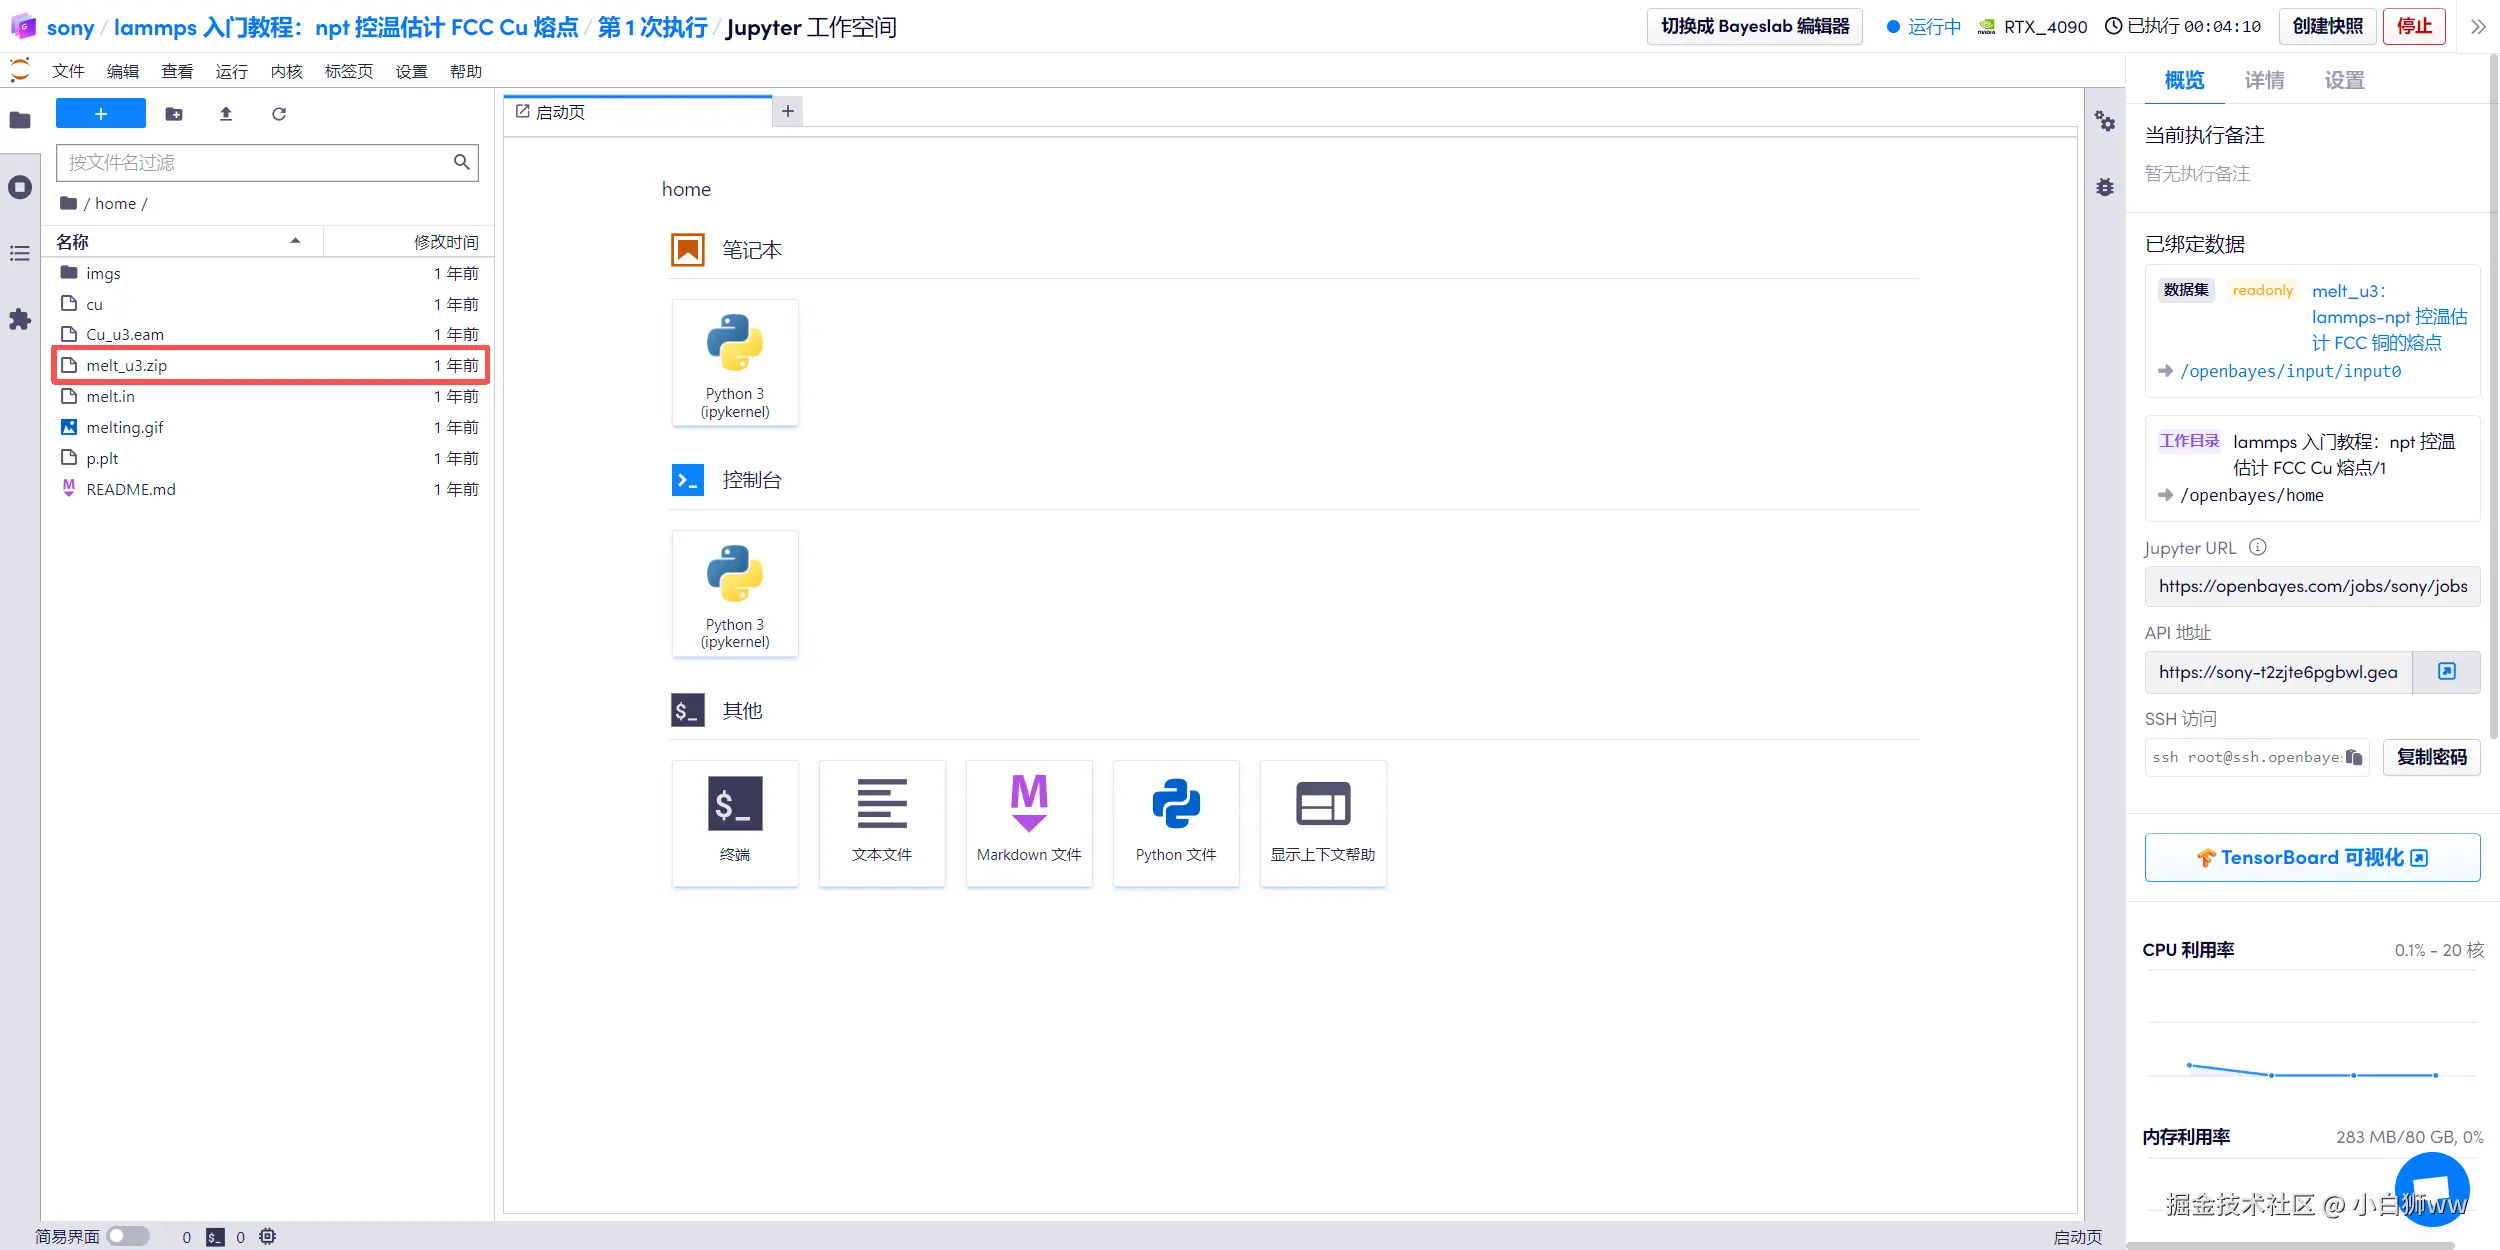
Task: Collapse the right sidebar with chevron
Action: pos(2478,27)
